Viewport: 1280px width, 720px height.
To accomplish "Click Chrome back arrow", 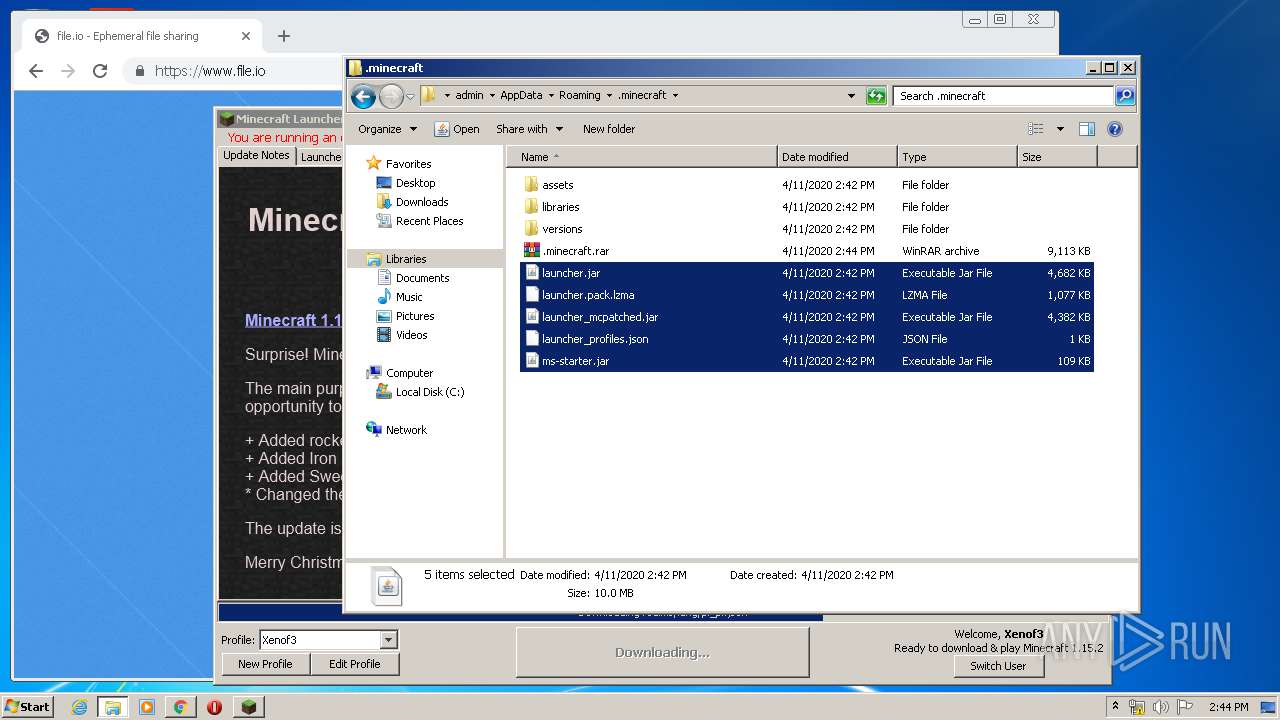I will tap(36, 71).
